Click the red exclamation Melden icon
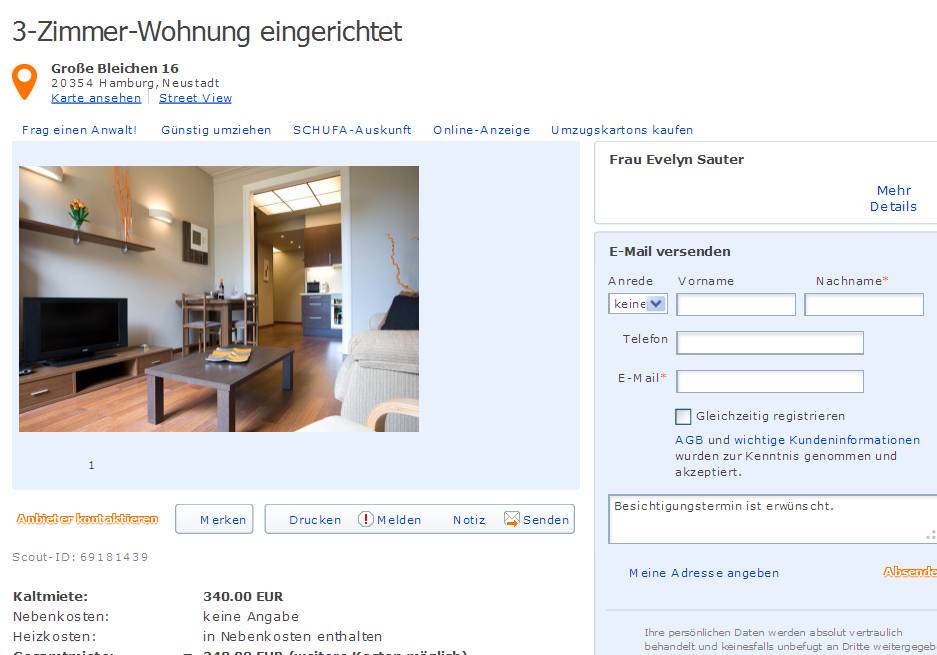This screenshot has height=655, width=937. 366,519
